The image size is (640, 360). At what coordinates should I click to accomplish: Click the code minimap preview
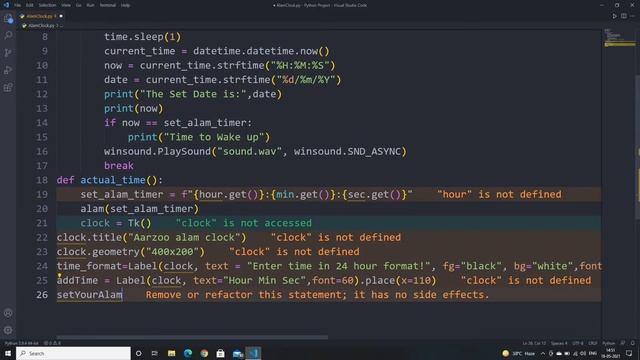(x=619, y=38)
